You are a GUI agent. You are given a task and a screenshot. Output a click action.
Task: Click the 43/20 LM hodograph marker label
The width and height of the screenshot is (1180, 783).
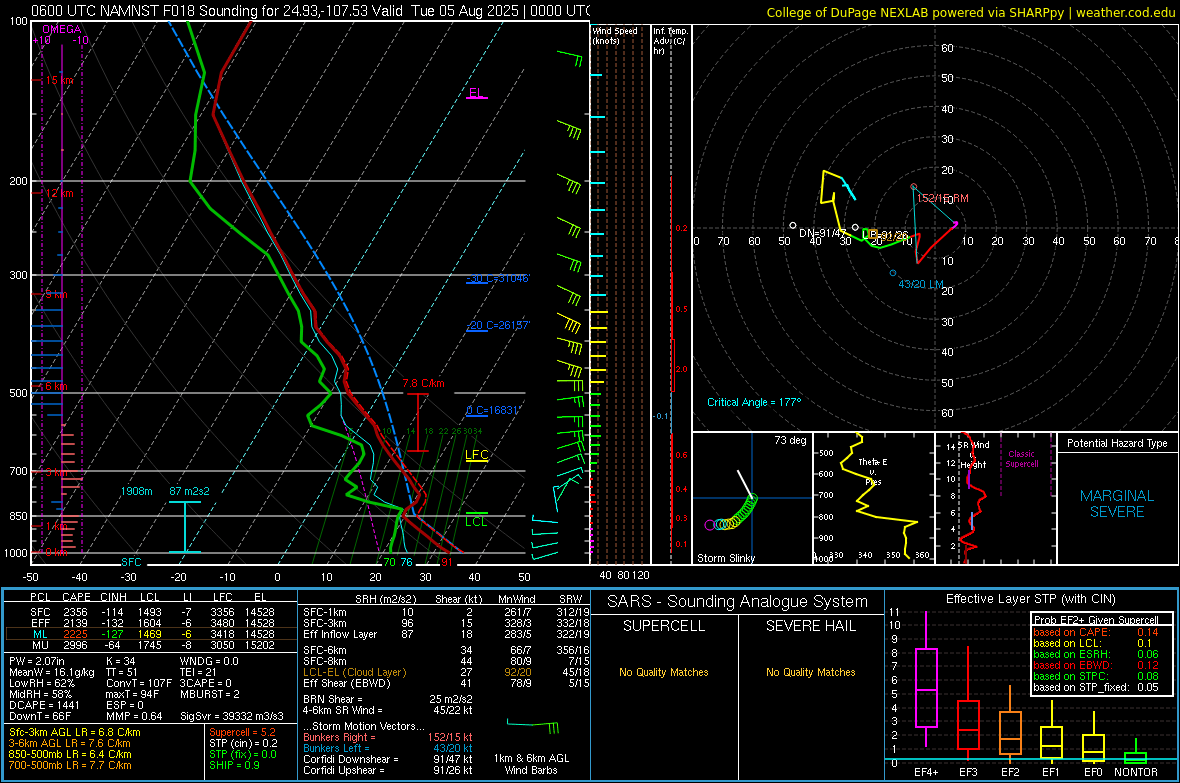[921, 284]
